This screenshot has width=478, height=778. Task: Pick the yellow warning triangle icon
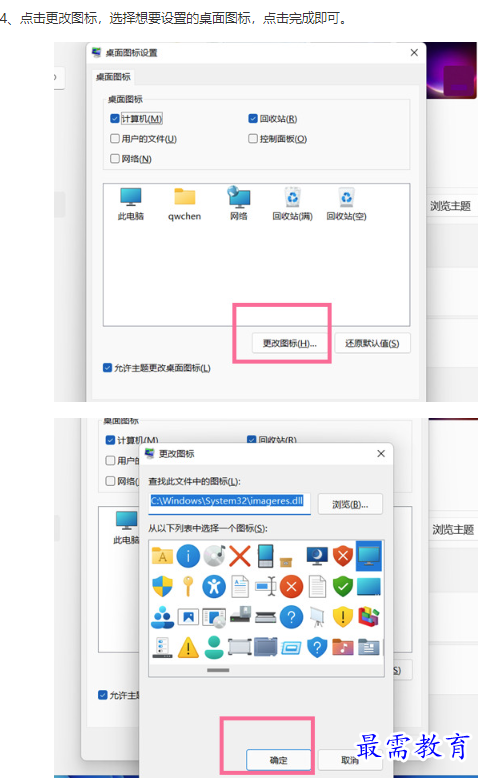pos(188,648)
